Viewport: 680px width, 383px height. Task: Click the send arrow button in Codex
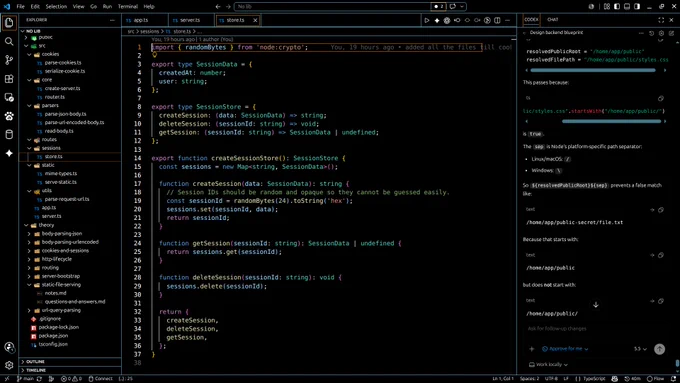659,349
